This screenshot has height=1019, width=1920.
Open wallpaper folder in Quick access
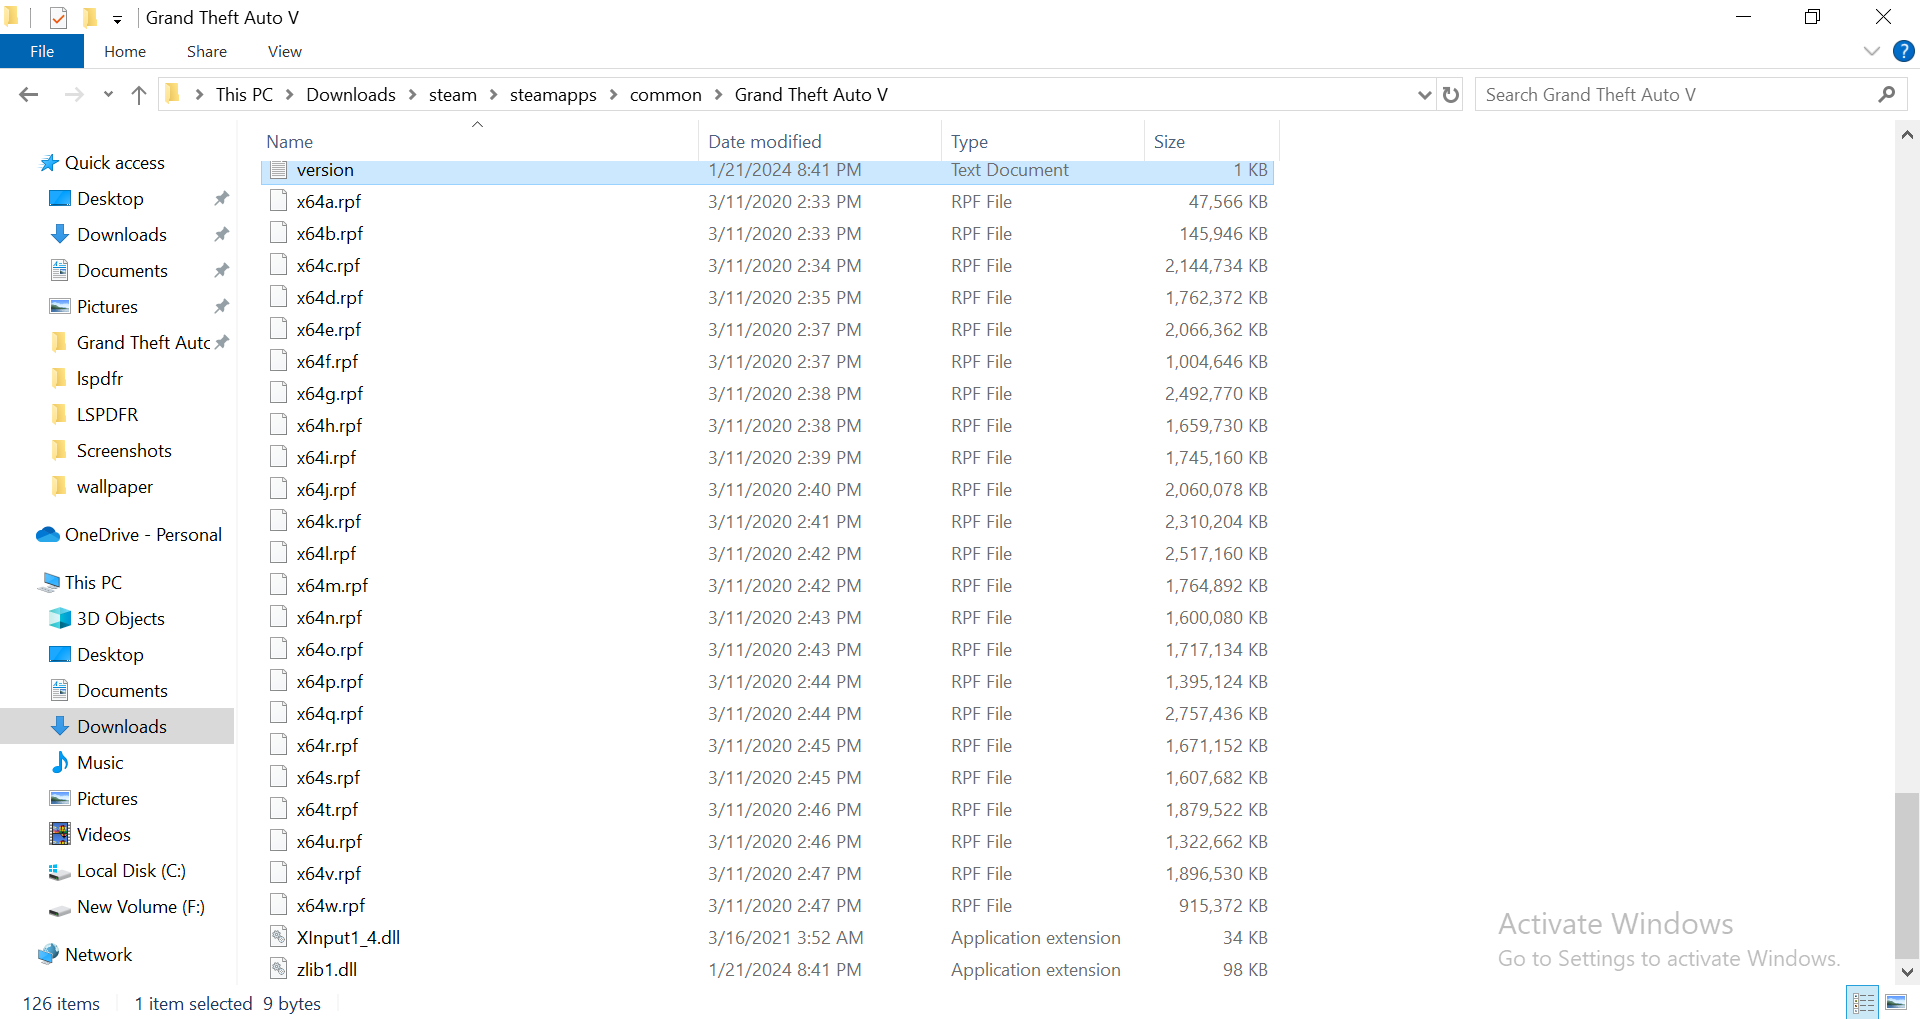pyautogui.click(x=115, y=487)
